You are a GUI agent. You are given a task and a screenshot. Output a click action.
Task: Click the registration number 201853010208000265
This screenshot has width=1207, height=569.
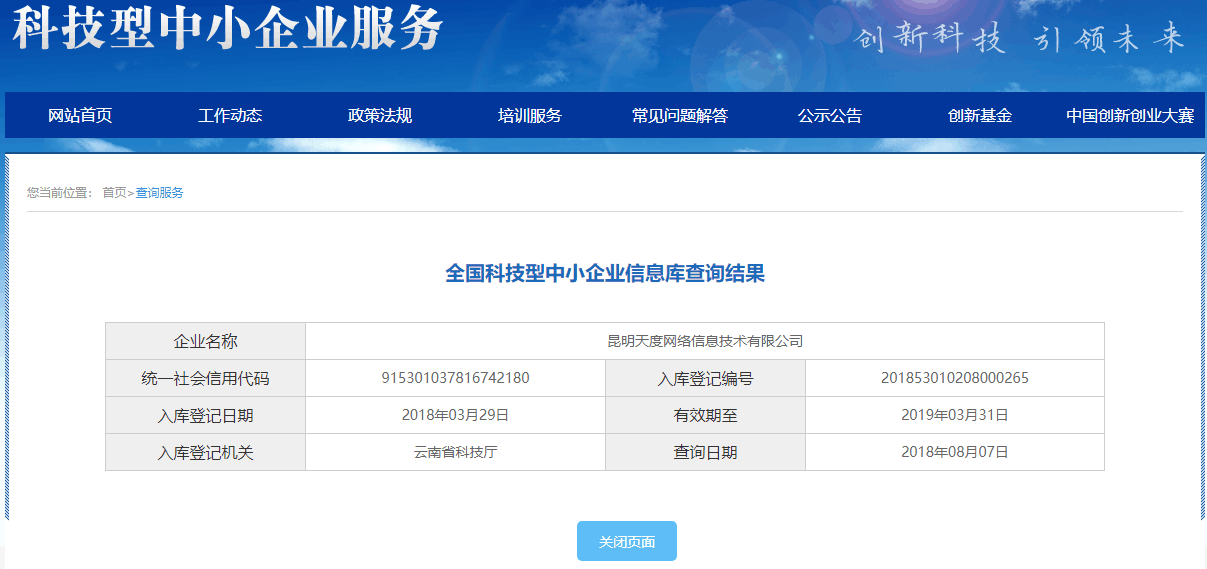point(954,378)
